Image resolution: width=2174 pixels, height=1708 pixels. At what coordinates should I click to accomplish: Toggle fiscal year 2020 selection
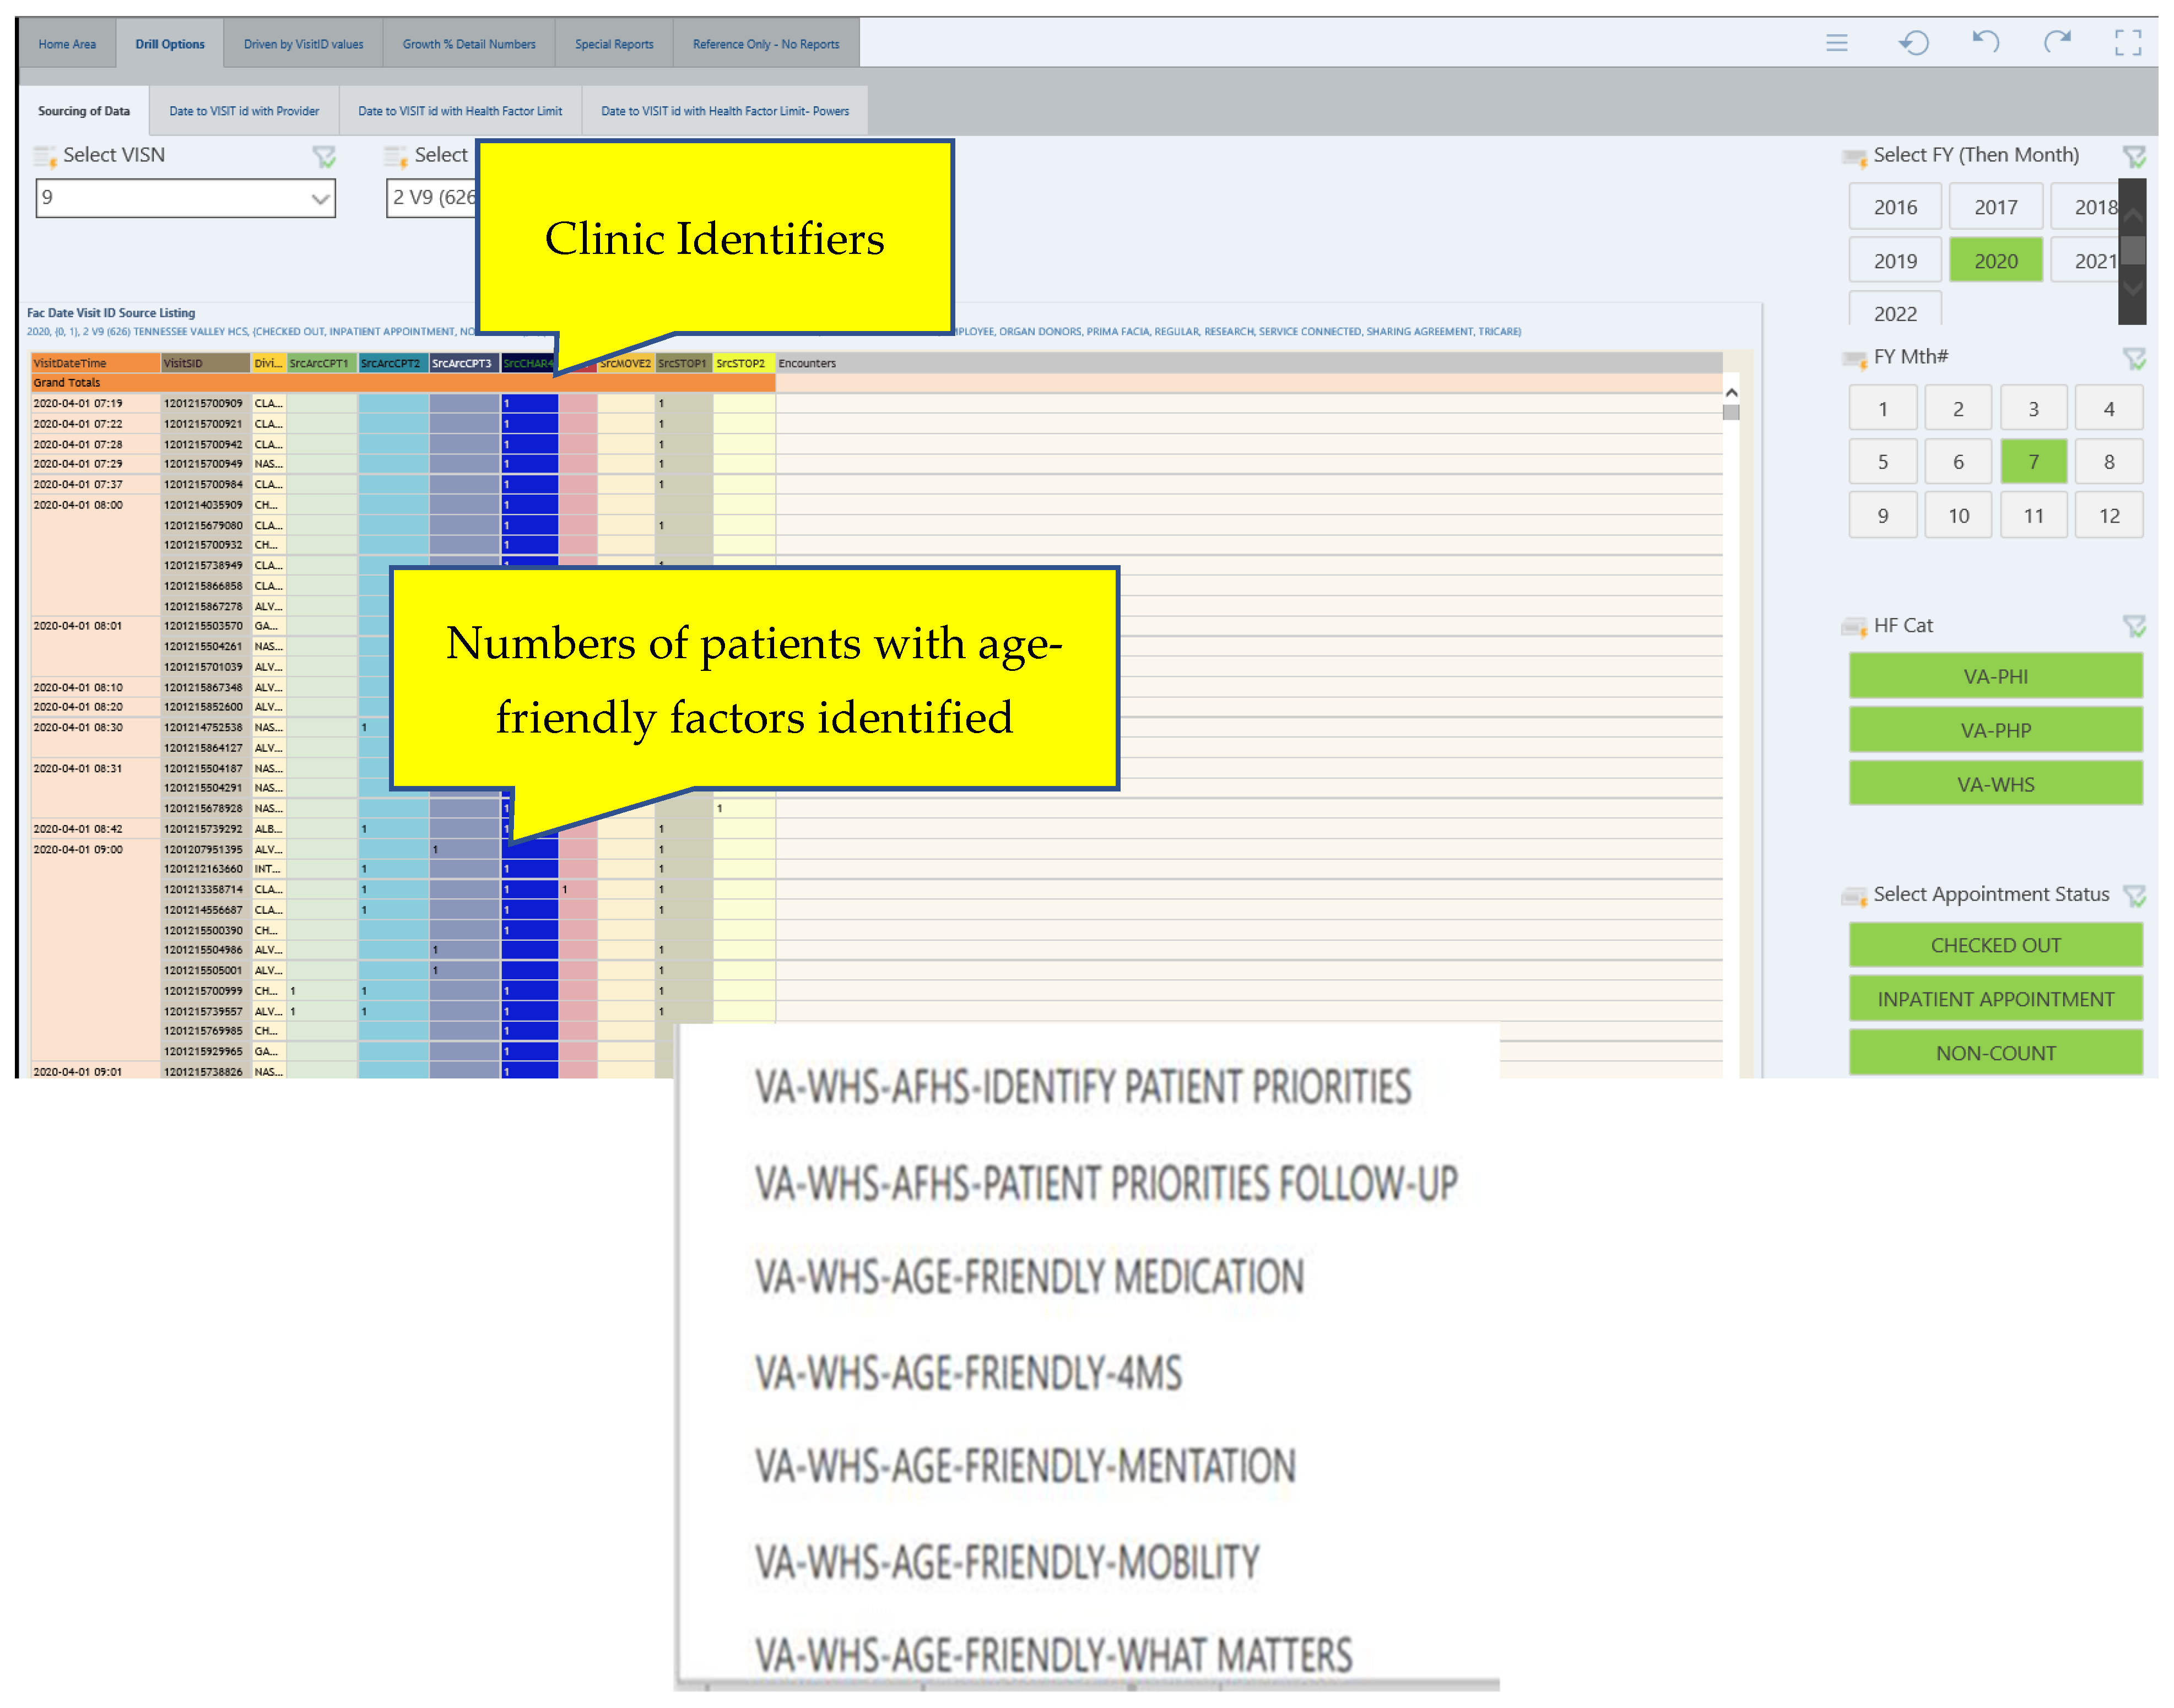coord(1995,261)
